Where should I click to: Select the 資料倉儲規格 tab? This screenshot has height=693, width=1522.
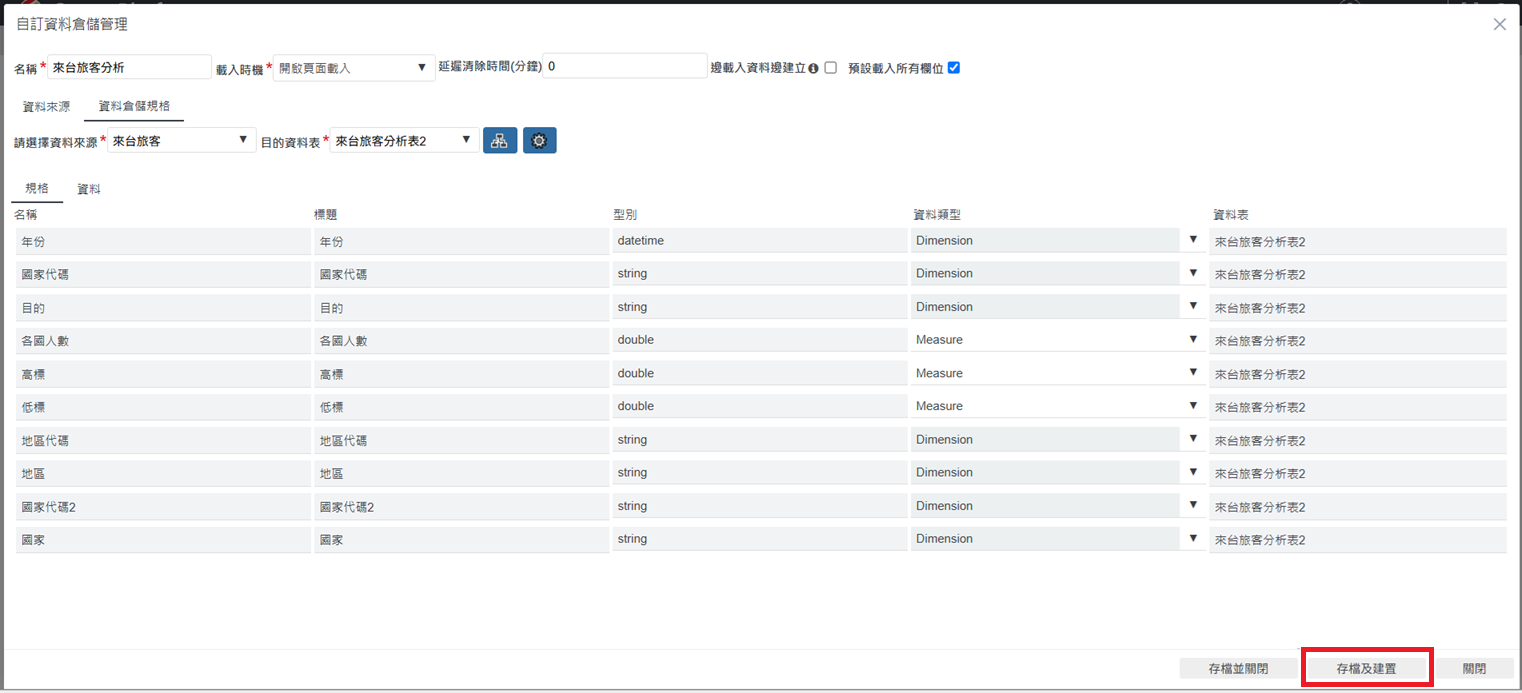point(134,106)
